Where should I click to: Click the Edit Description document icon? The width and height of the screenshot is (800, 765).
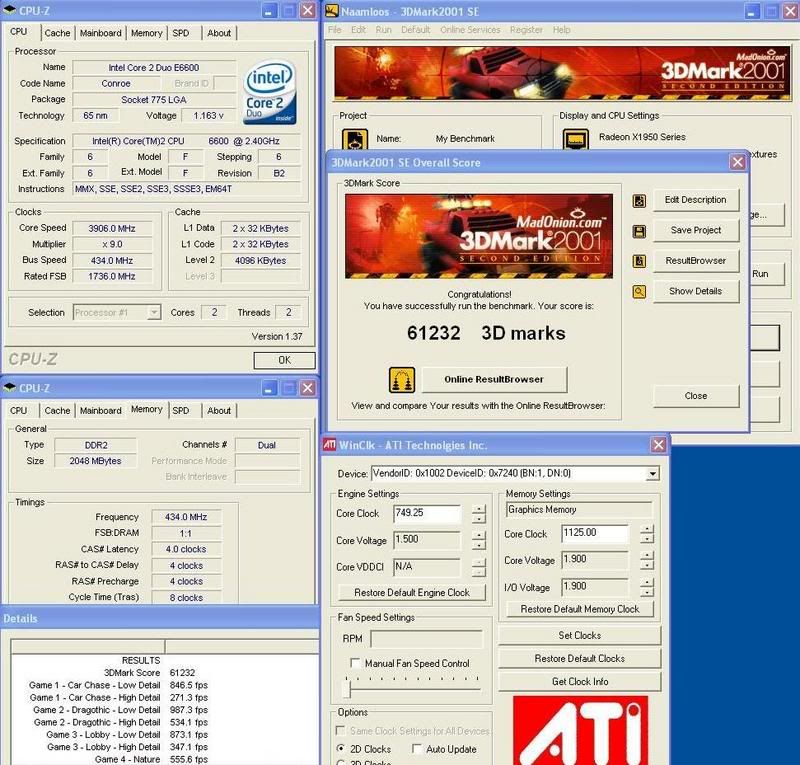click(639, 201)
